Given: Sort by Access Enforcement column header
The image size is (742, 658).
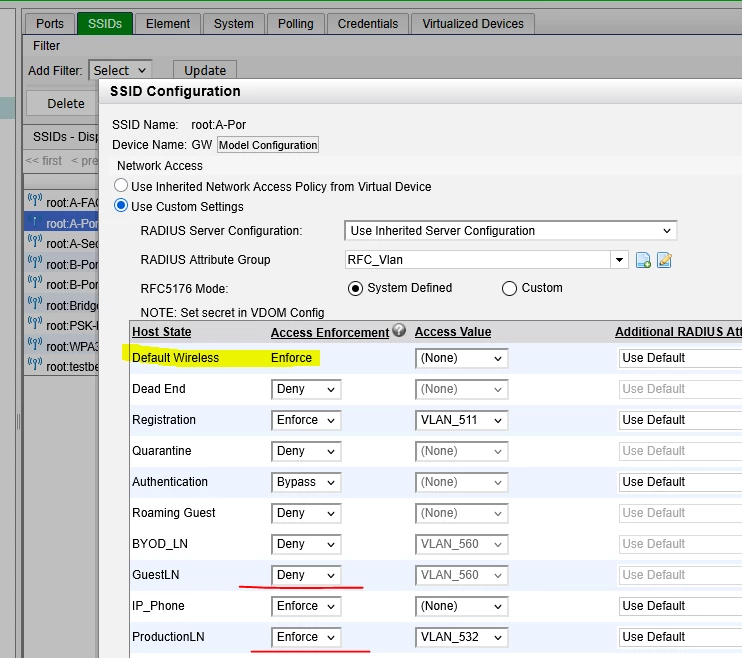Looking at the screenshot, I should click(330, 333).
